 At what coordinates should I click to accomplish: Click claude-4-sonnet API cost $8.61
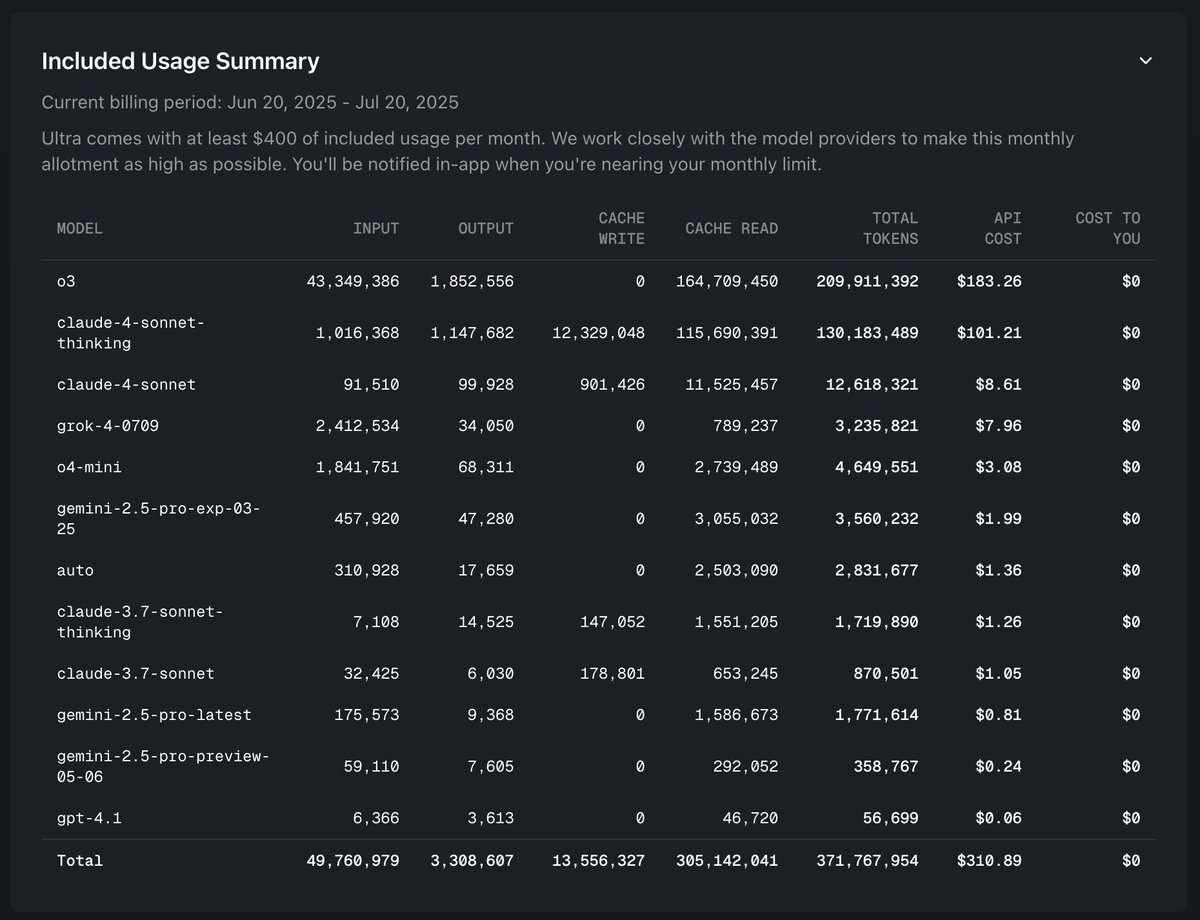999,384
